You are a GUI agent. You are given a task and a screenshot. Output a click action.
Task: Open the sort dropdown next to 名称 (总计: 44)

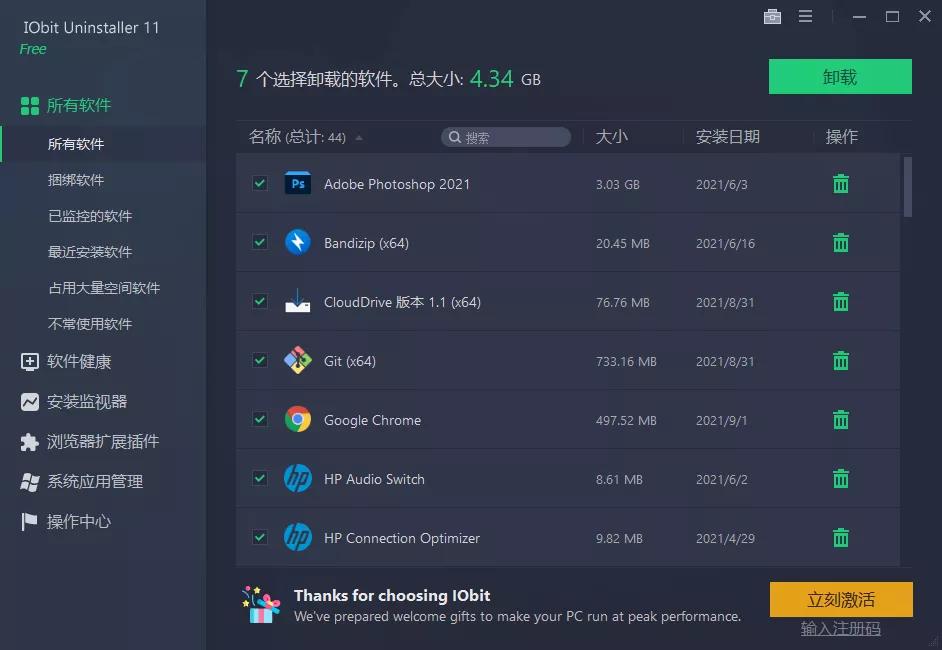[362, 137]
